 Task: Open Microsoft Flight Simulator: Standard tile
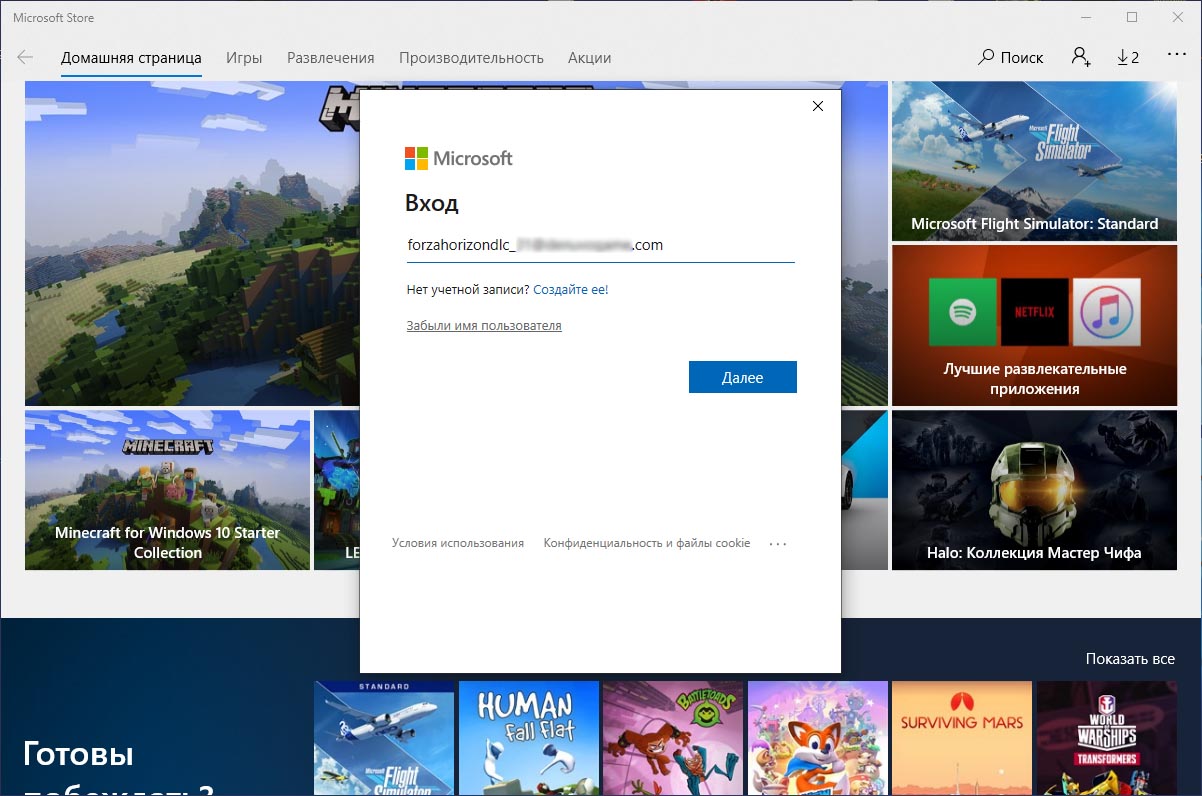(x=1034, y=162)
